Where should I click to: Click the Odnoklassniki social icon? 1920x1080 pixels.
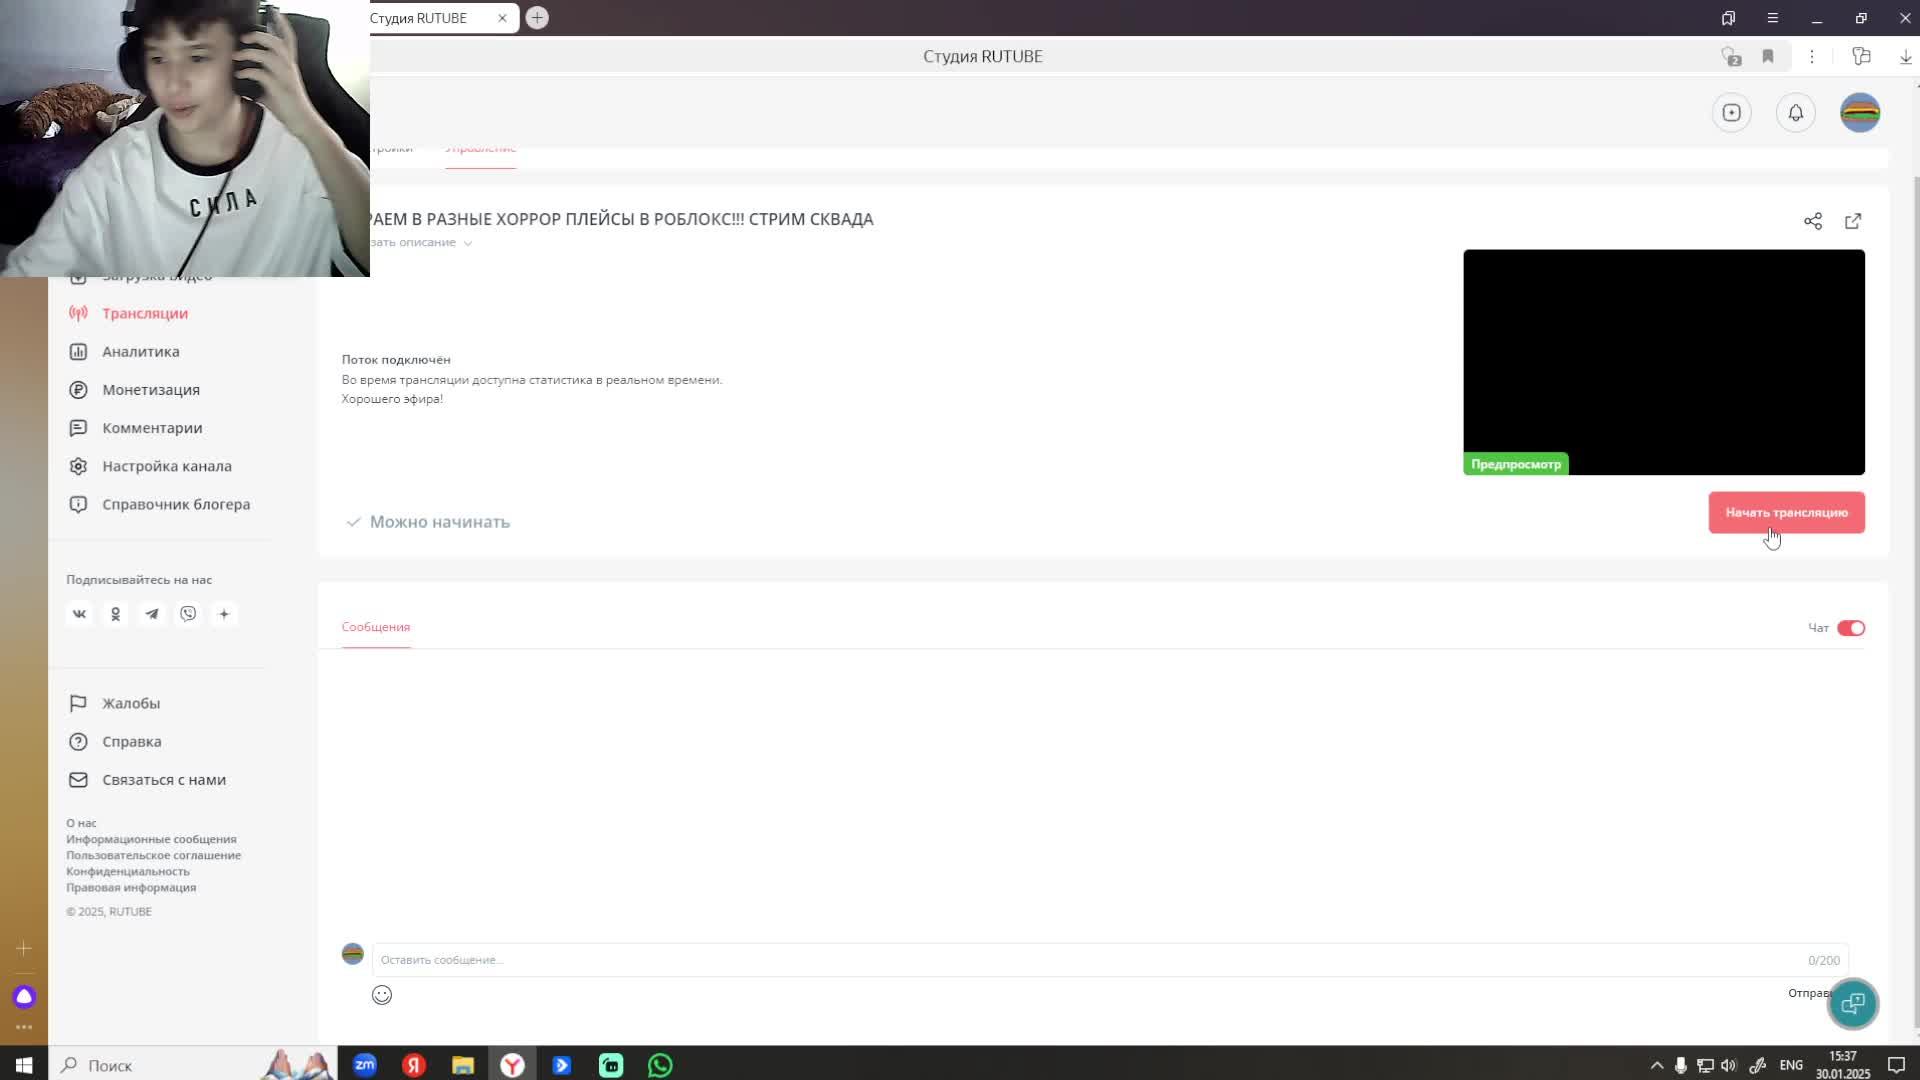pos(115,614)
